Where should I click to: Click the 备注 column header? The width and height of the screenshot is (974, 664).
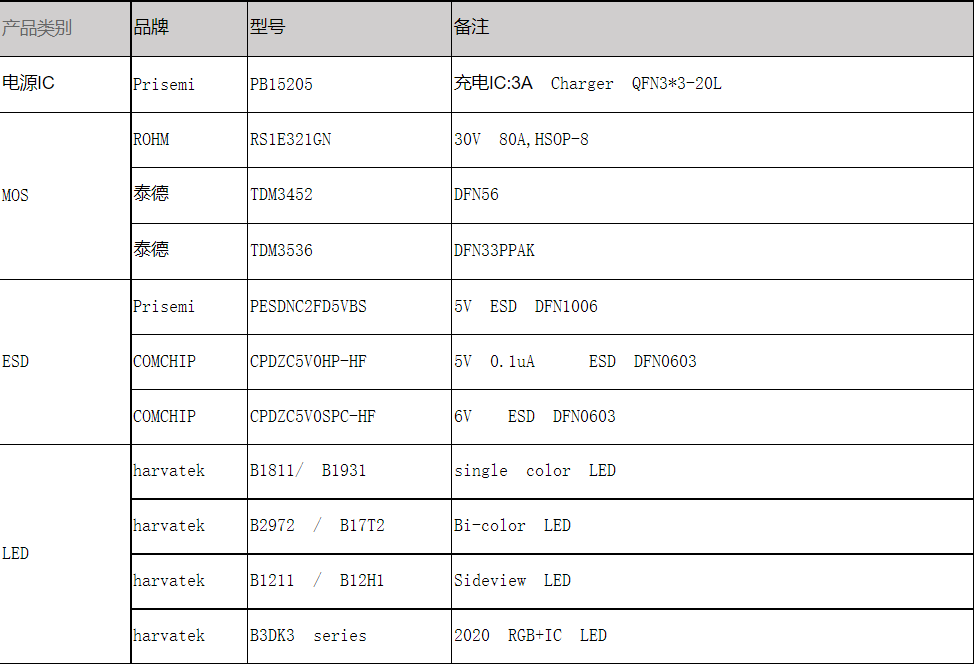[x=712, y=29]
